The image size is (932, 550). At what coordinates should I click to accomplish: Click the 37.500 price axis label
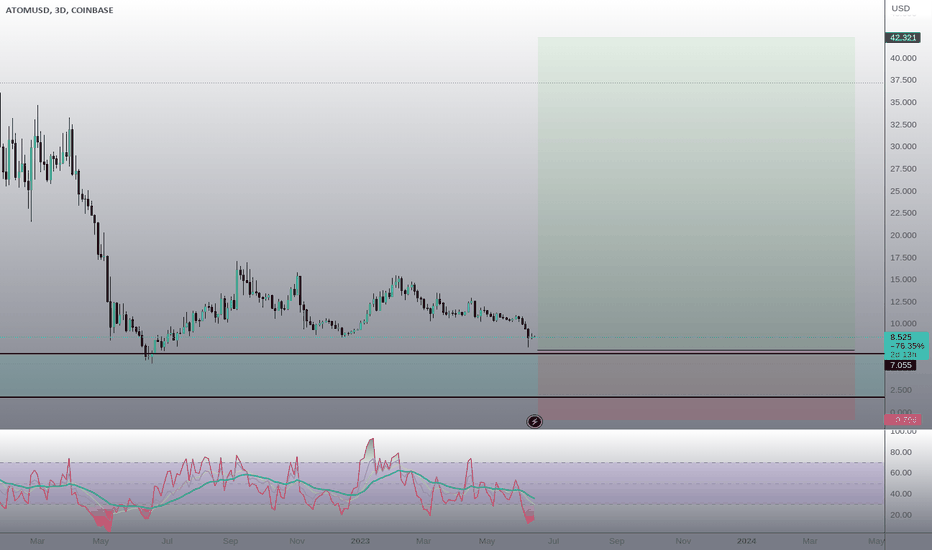pyautogui.click(x=903, y=80)
